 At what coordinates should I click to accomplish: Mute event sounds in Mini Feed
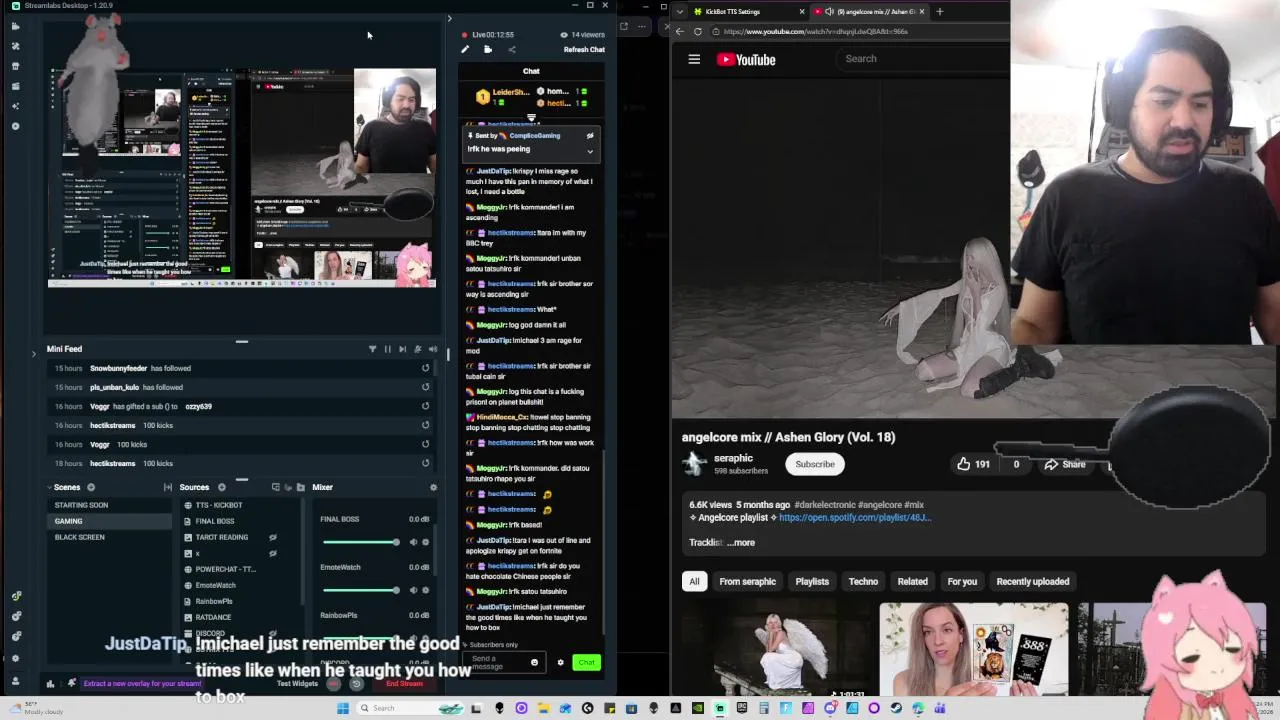[x=432, y=349]
